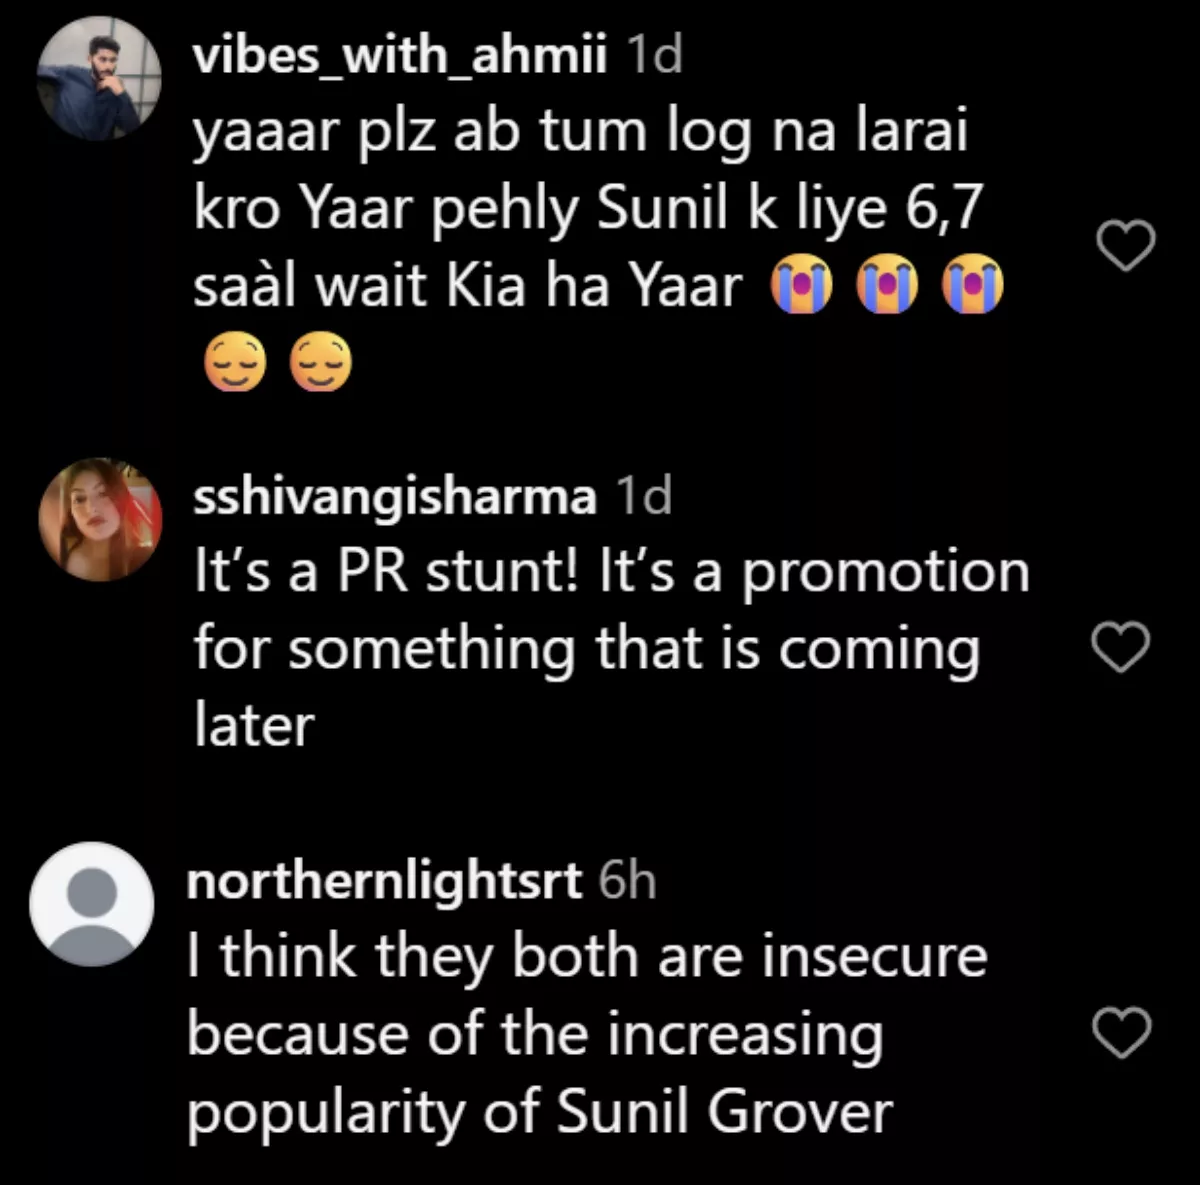
Task: Click northernlightsrt's default avatar icon
Action: pyautogui.click(x=92, y=904)
